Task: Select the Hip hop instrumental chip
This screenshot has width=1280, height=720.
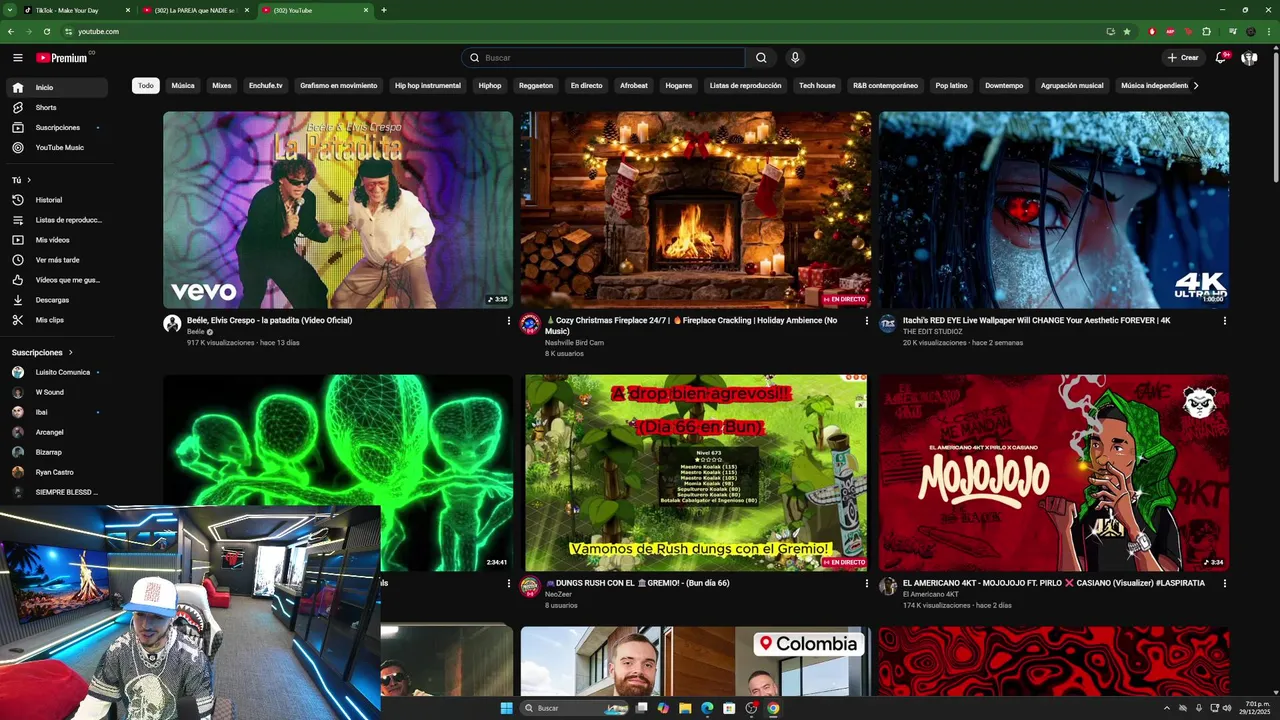Action: point(428,86)
